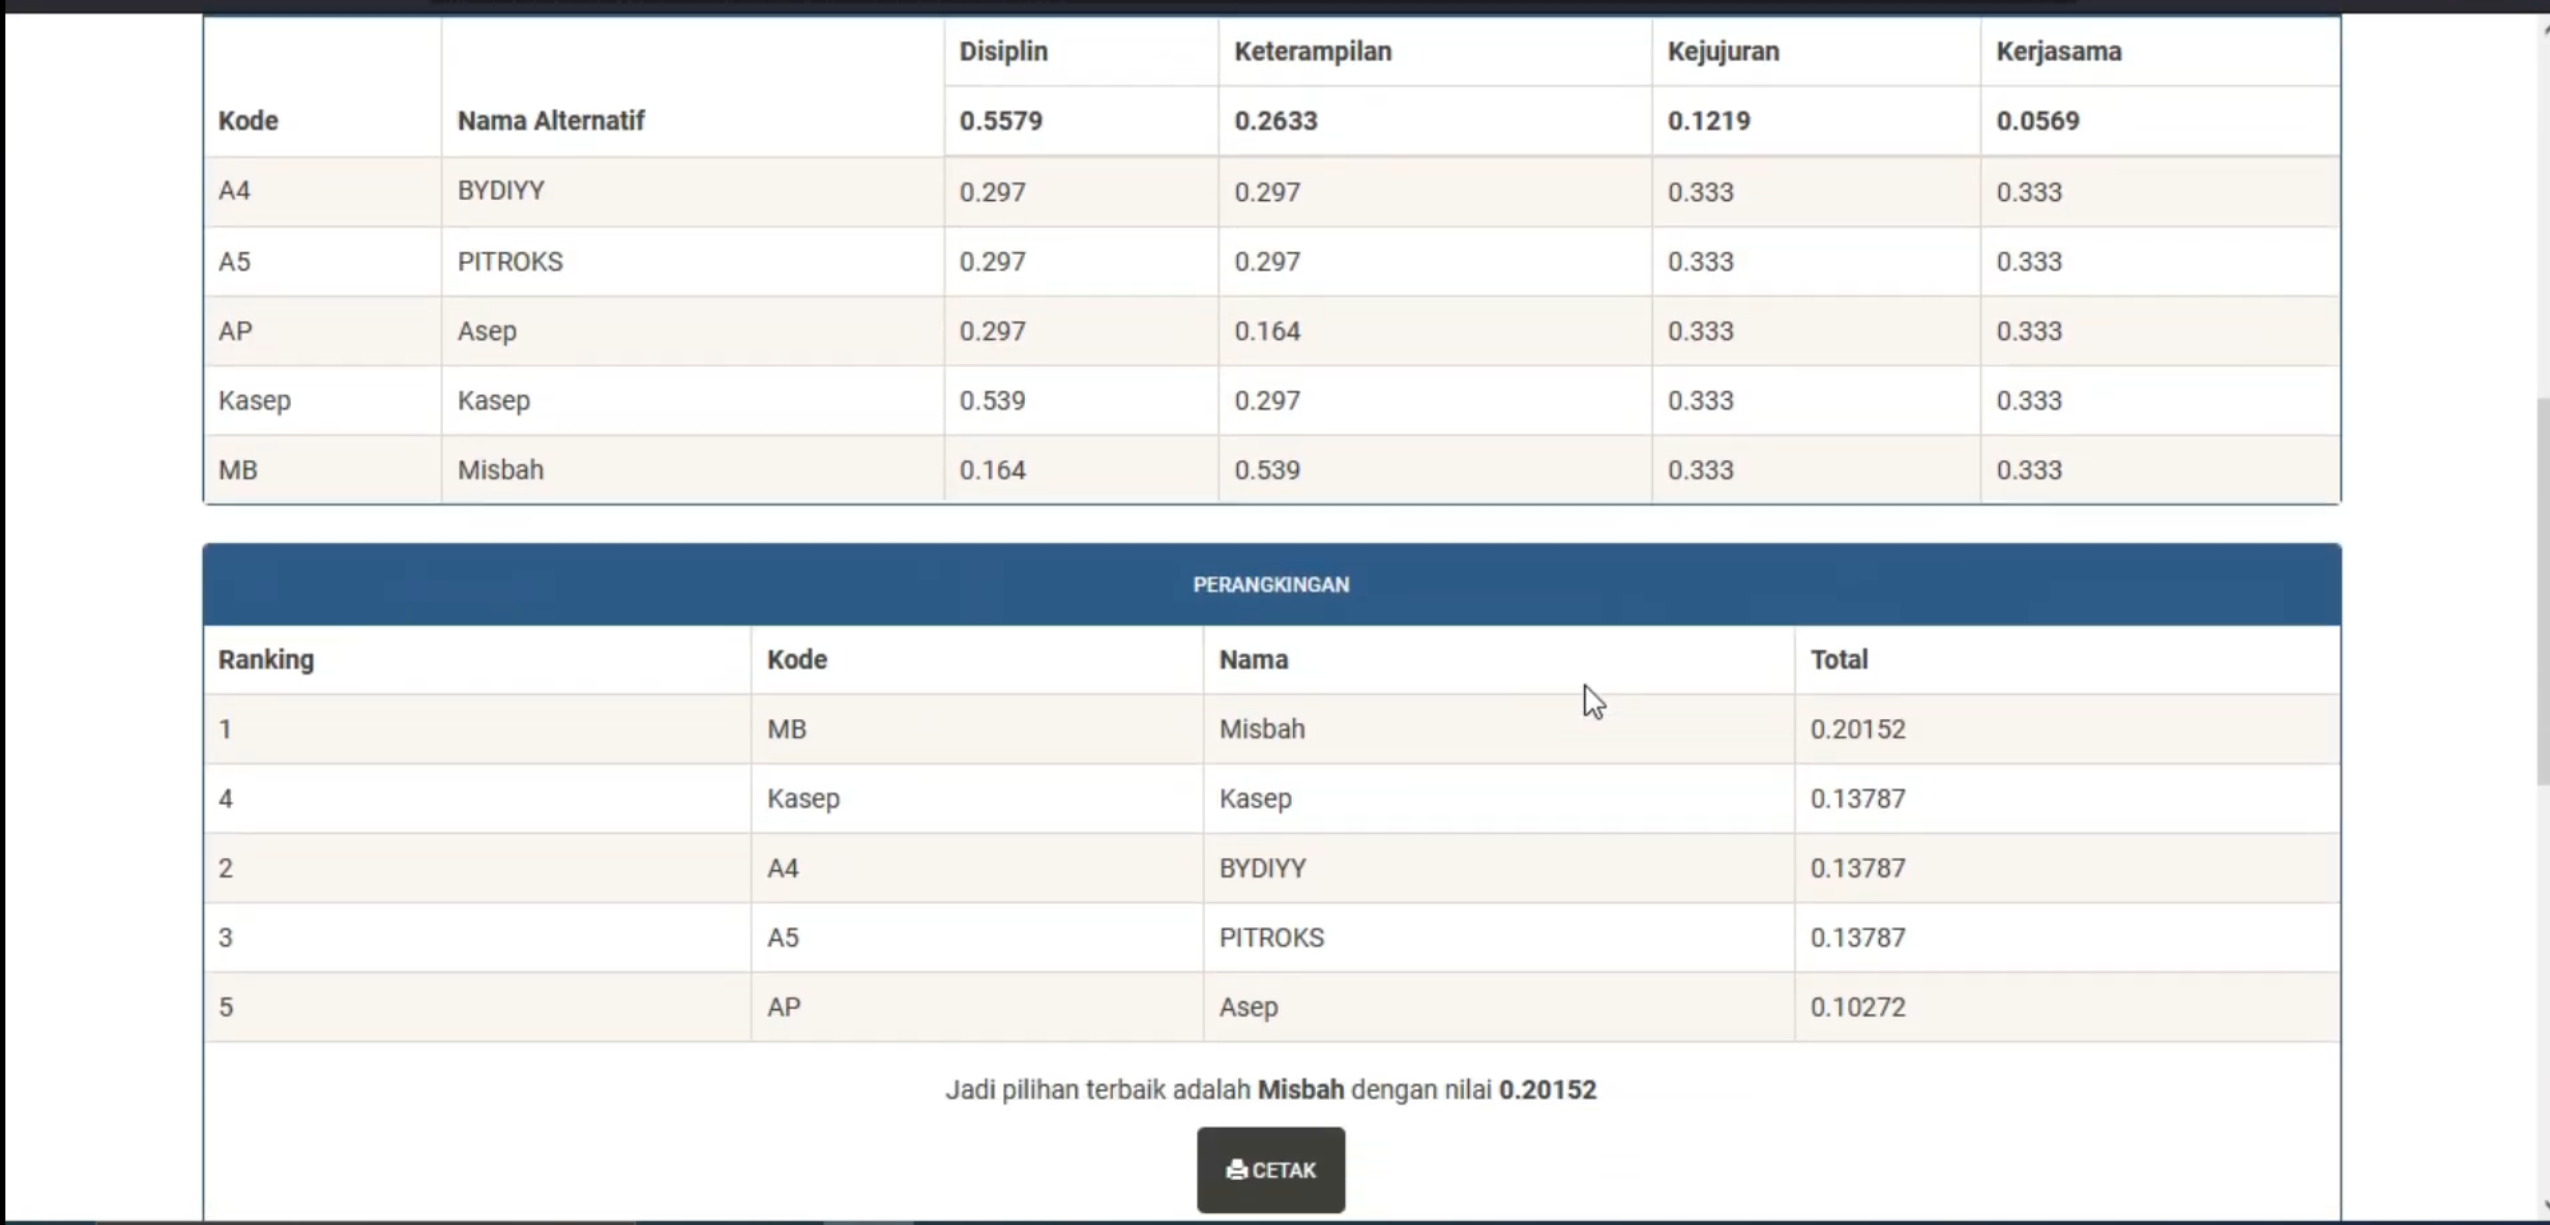
Task: Select the Nama Alternatif header
Action: [x=551, y=121]
